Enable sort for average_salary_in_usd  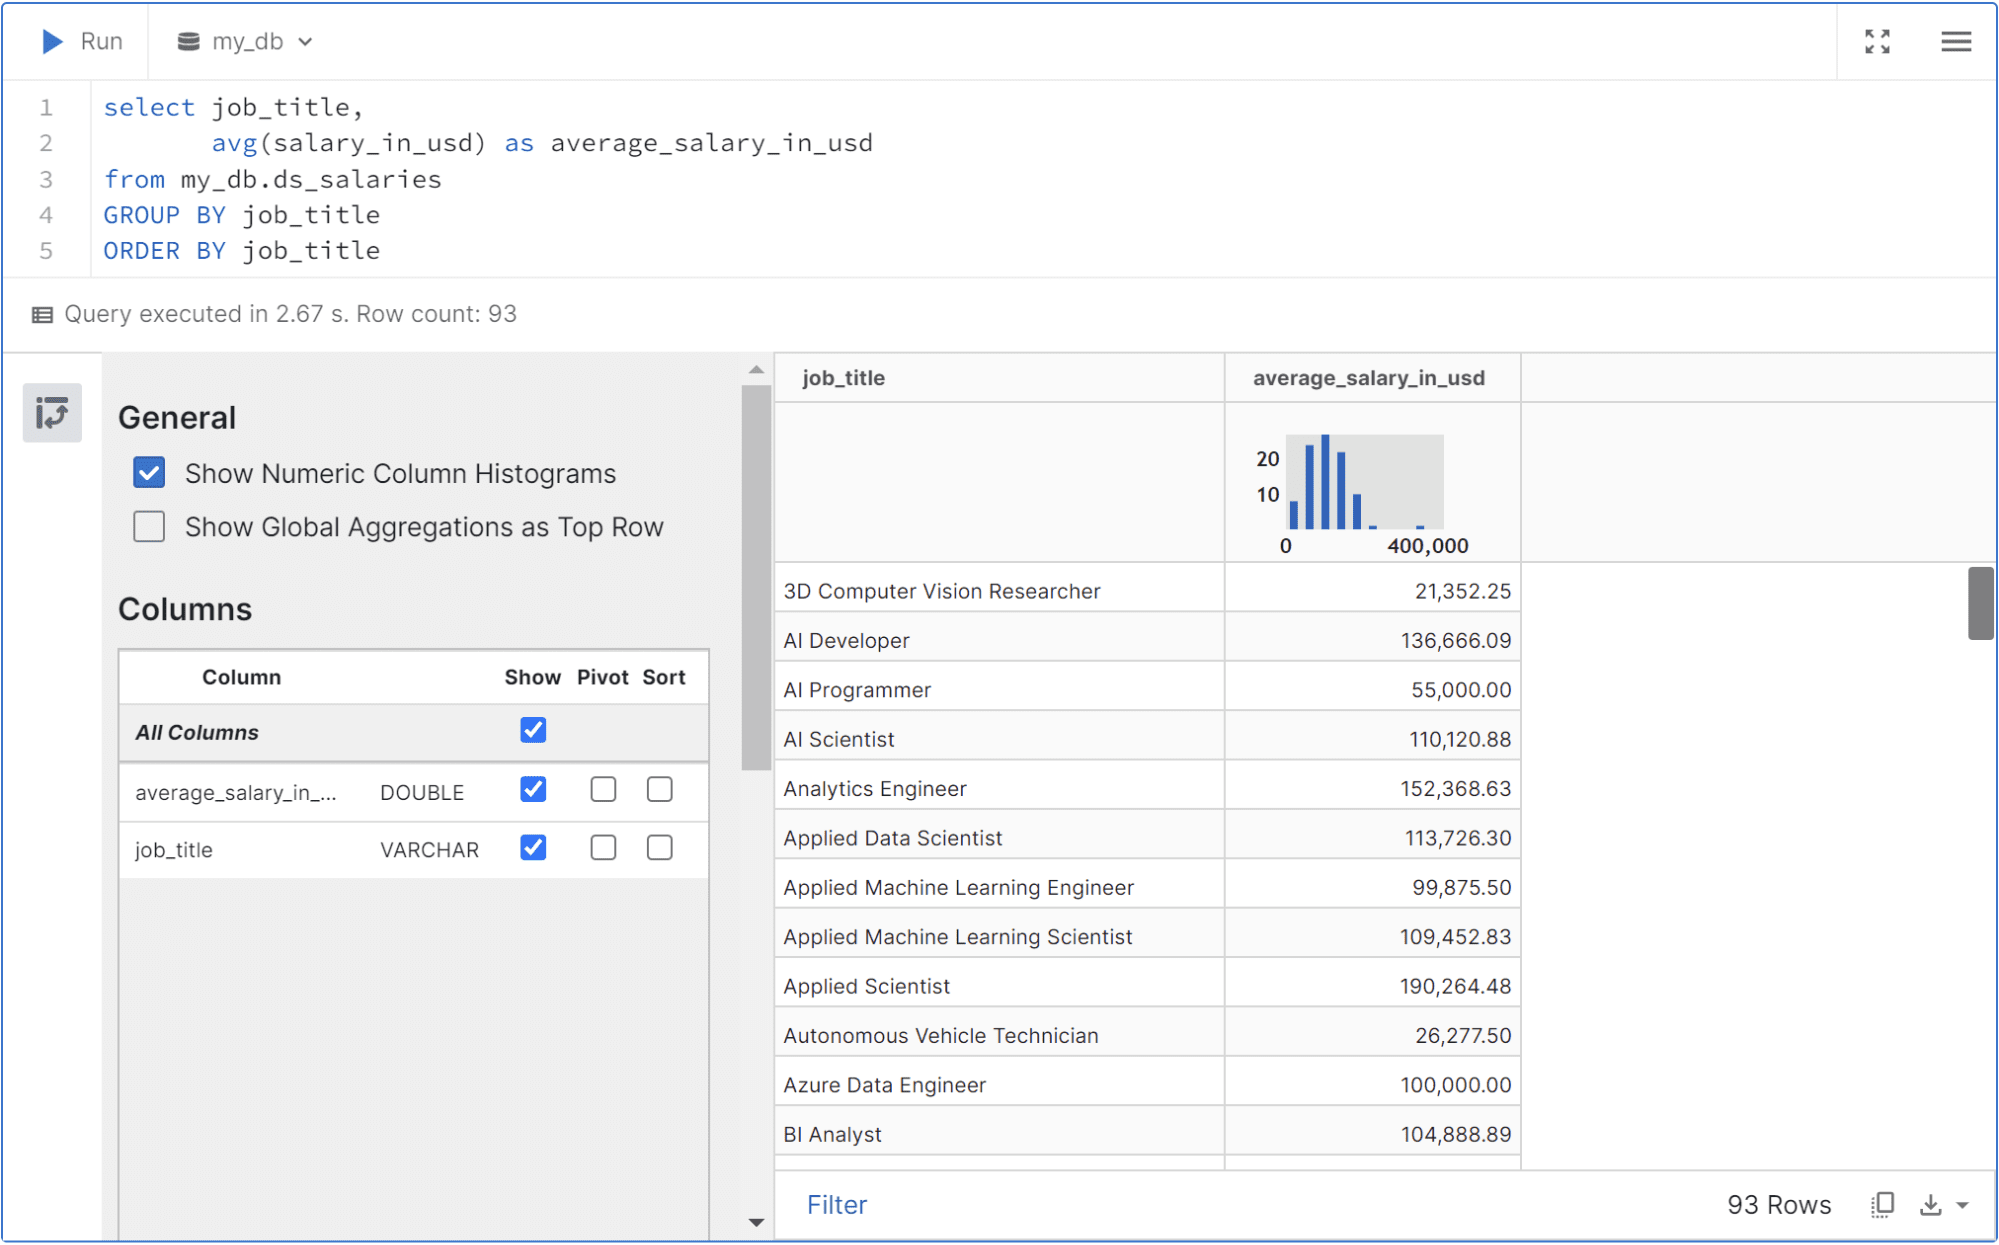tap(659, 790)
